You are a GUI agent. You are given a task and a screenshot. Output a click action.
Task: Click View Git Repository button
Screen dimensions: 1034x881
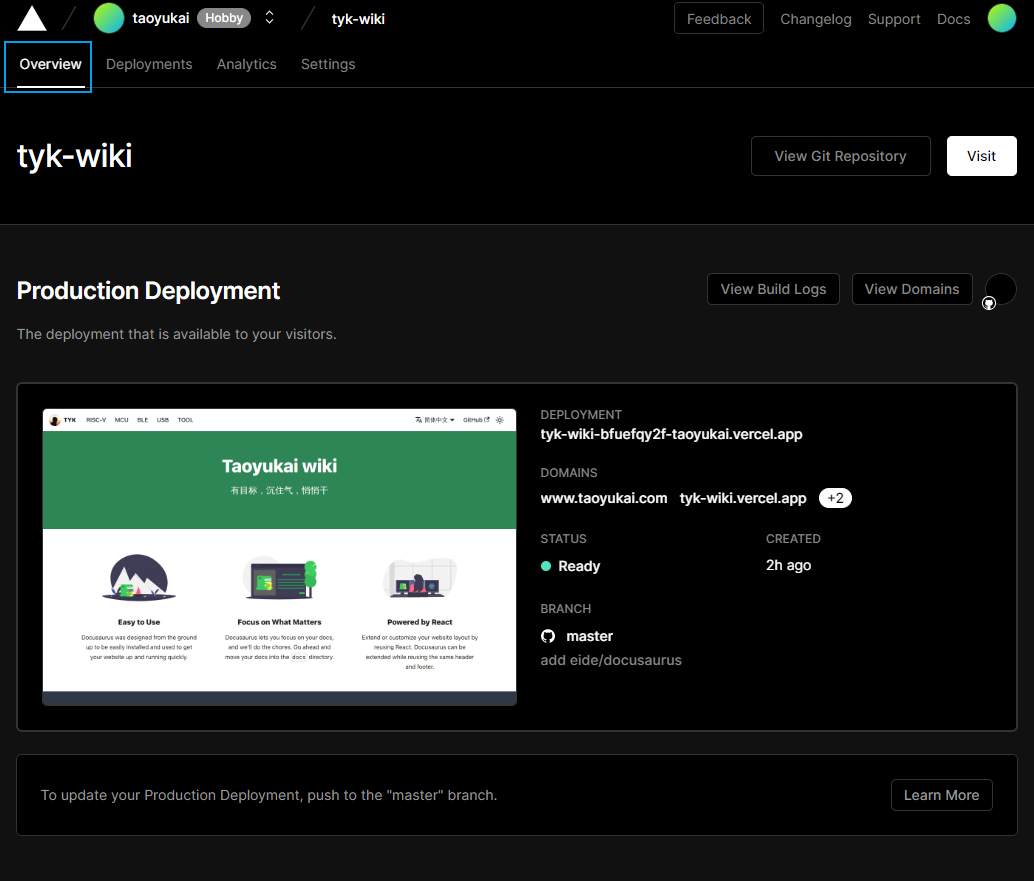840,156
